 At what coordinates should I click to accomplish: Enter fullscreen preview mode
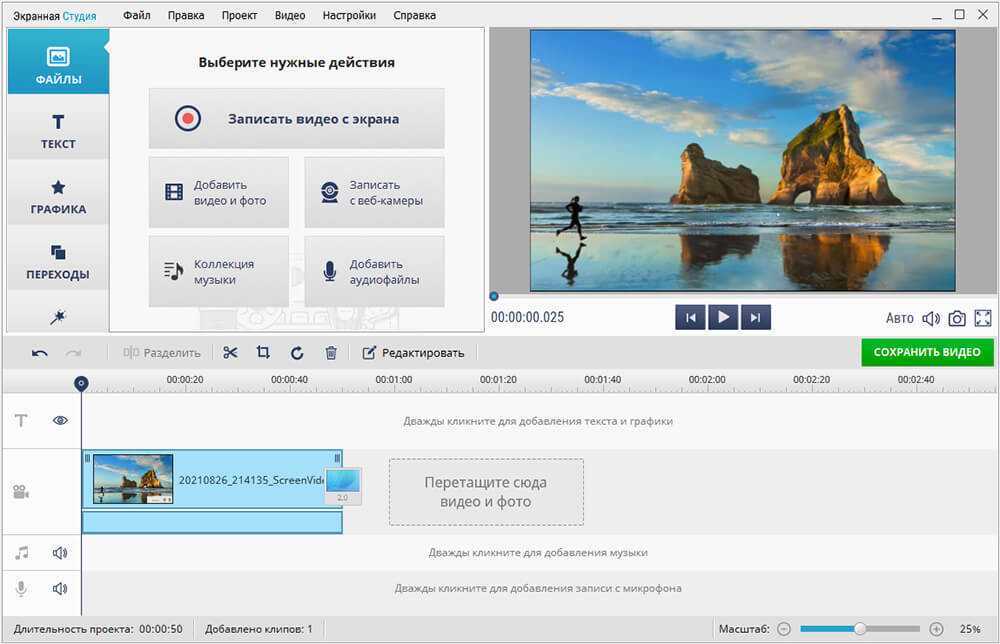pos(983,318)
